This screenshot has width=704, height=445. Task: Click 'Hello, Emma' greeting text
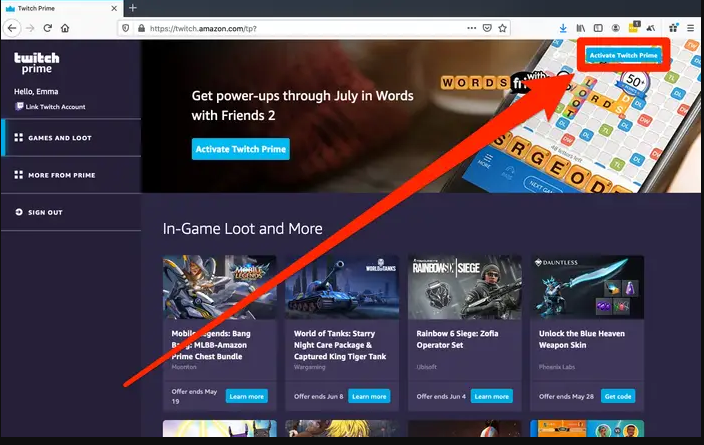[x=36, y=92]
